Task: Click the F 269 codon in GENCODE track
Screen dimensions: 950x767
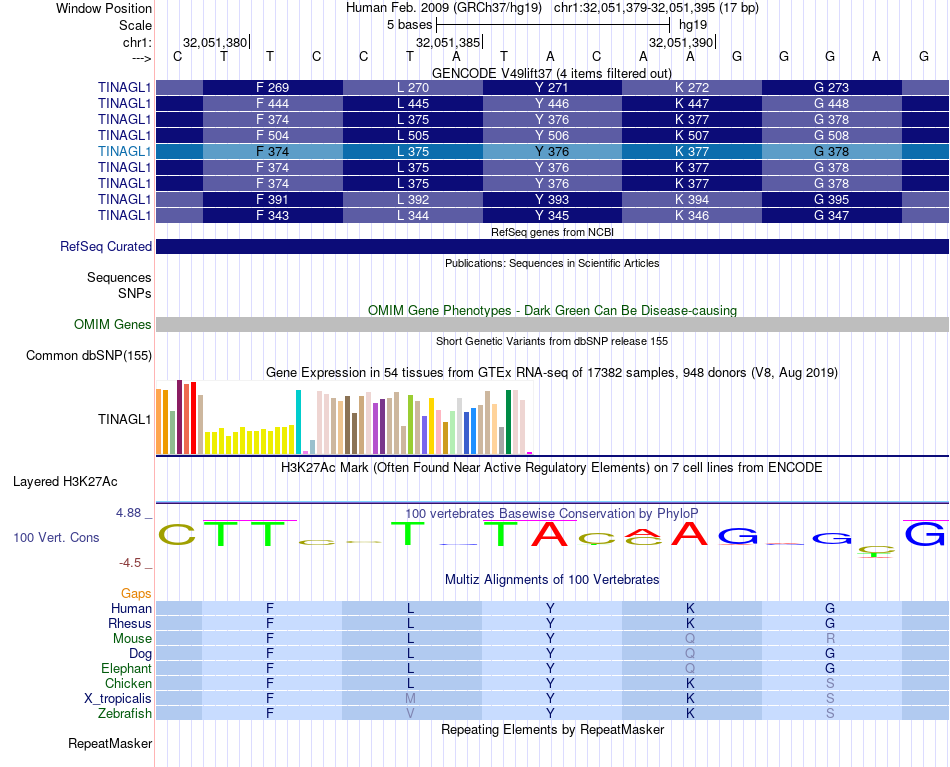Action: [x=273, y=87]
